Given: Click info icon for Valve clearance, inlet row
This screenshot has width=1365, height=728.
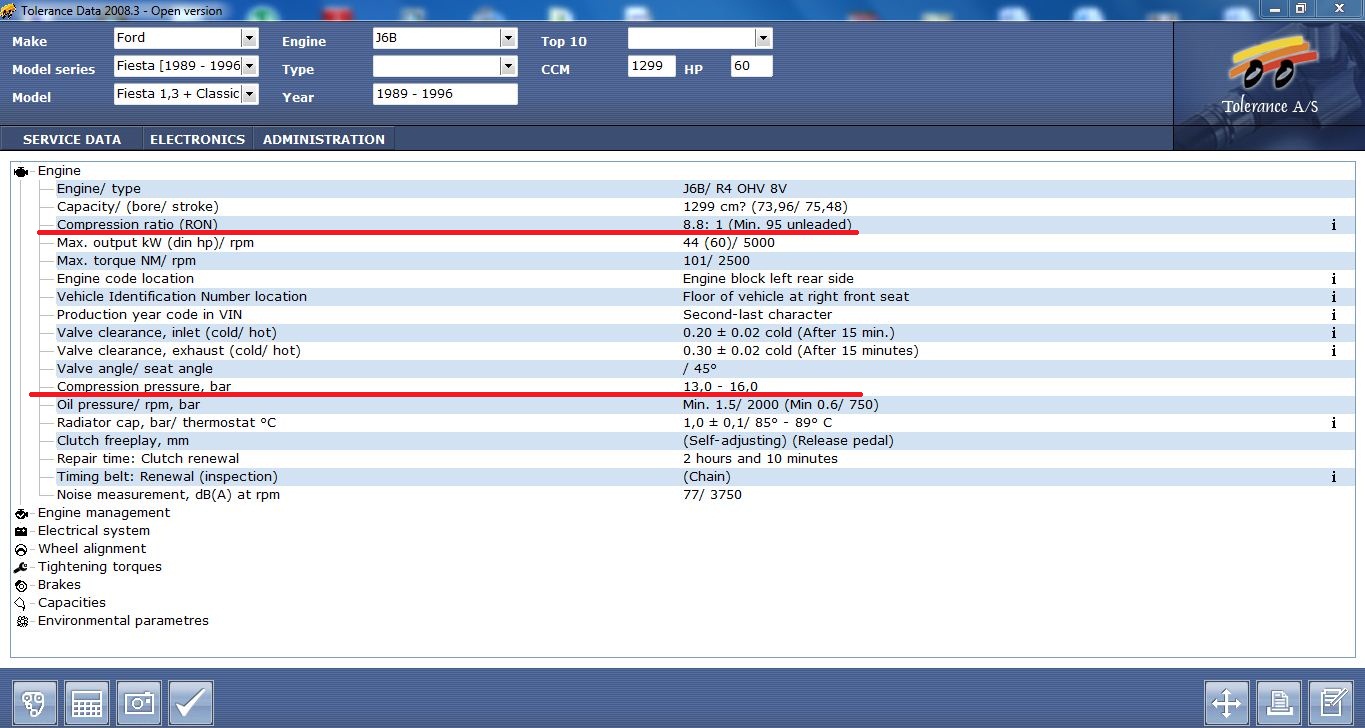Looking at the screenshot, I should point(1334,333).
